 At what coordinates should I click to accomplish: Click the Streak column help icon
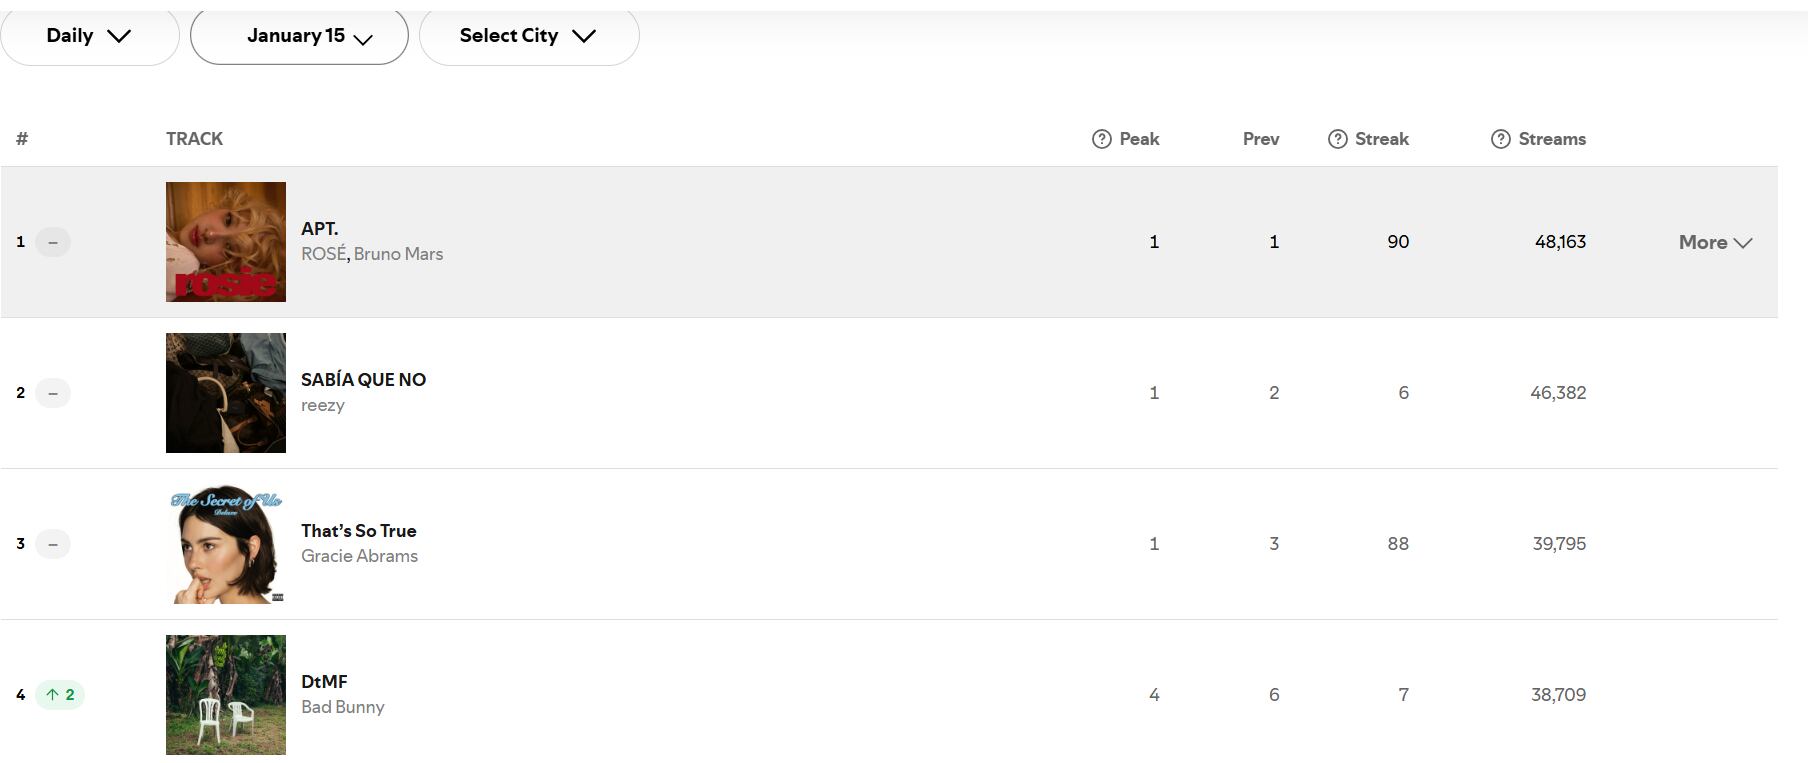pos(1337,139)
